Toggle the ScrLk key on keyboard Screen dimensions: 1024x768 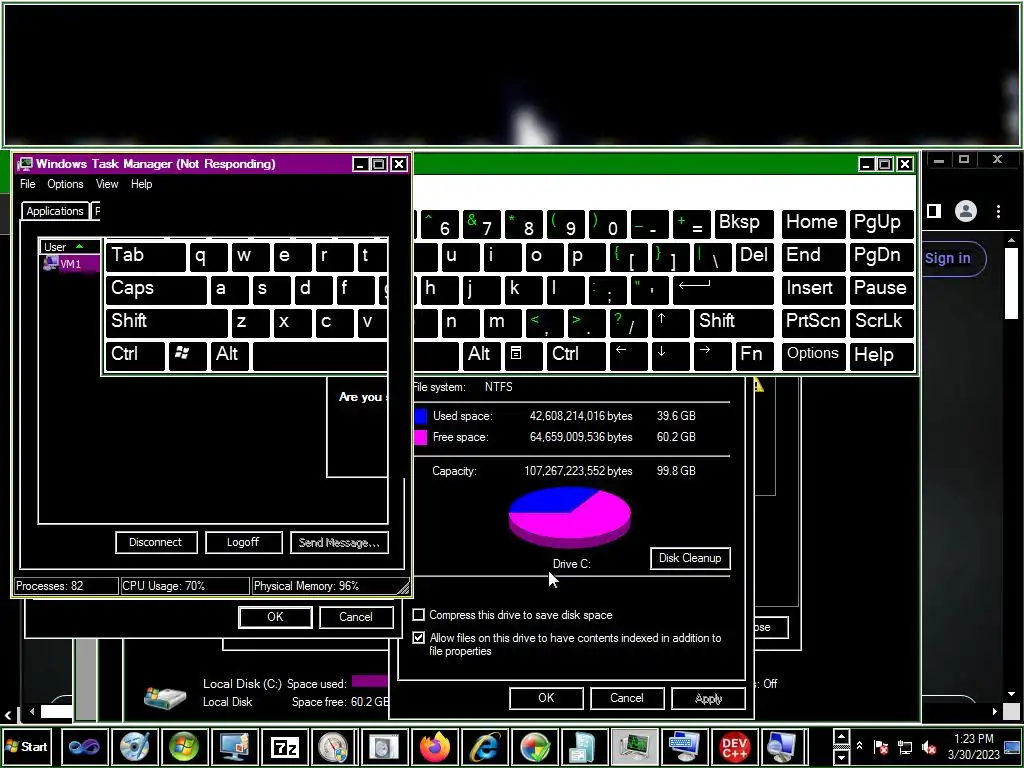881,322
